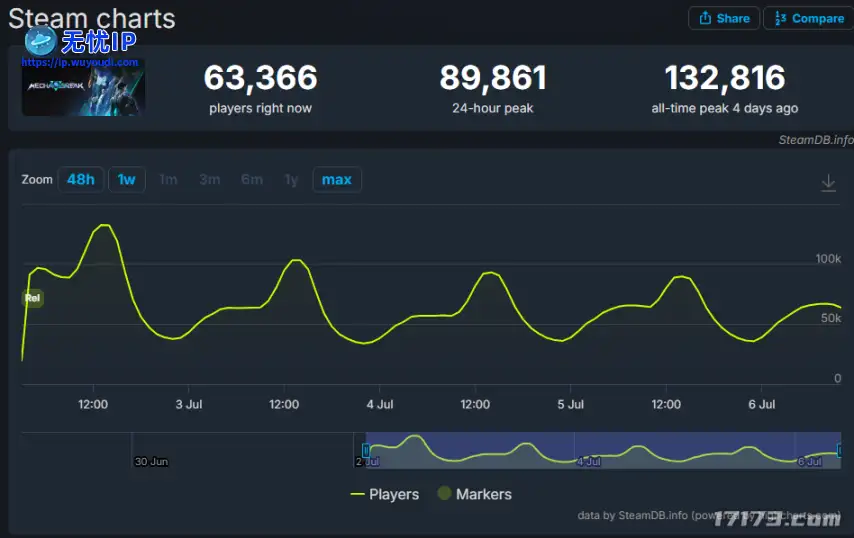This screenshot has height=538, width=854.
Task: Click the yellow Players legend line swatch
Action: (357, 494)
